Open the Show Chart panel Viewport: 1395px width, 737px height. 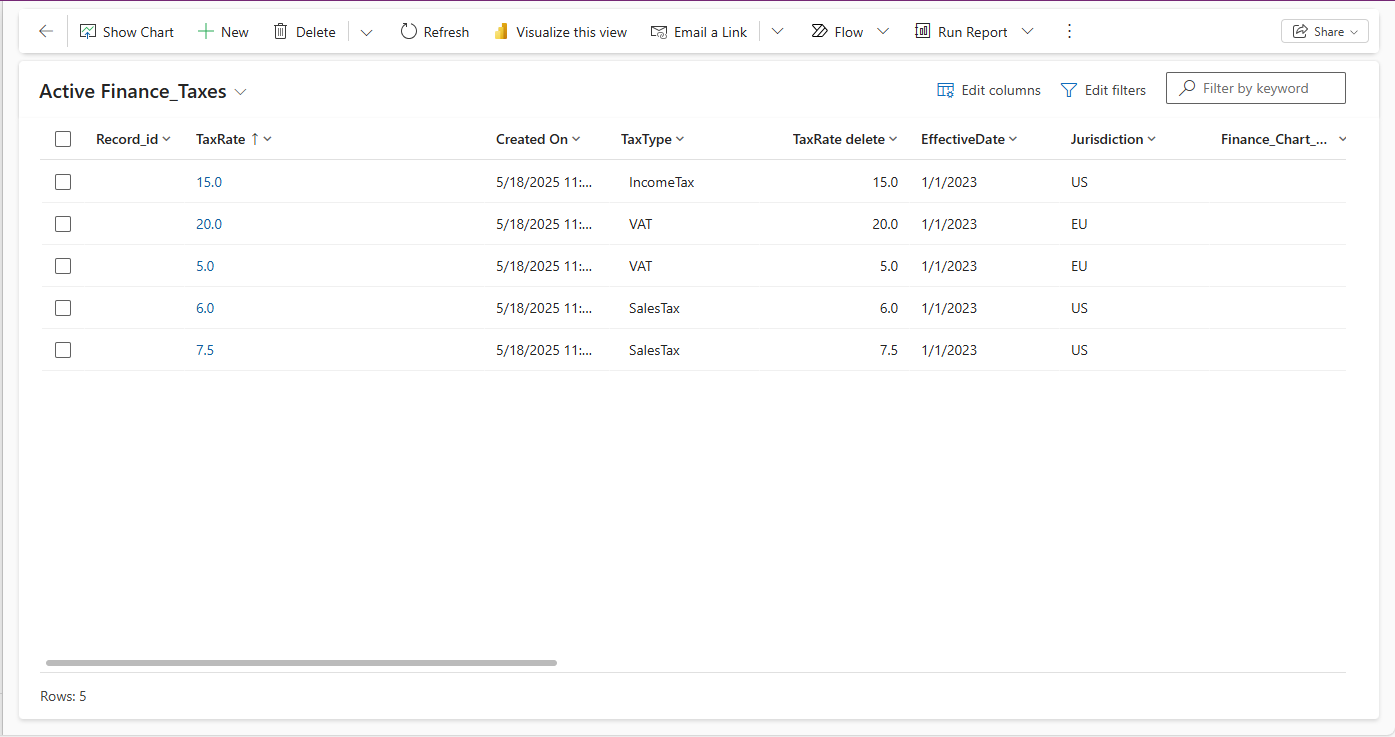pos(126,31)
